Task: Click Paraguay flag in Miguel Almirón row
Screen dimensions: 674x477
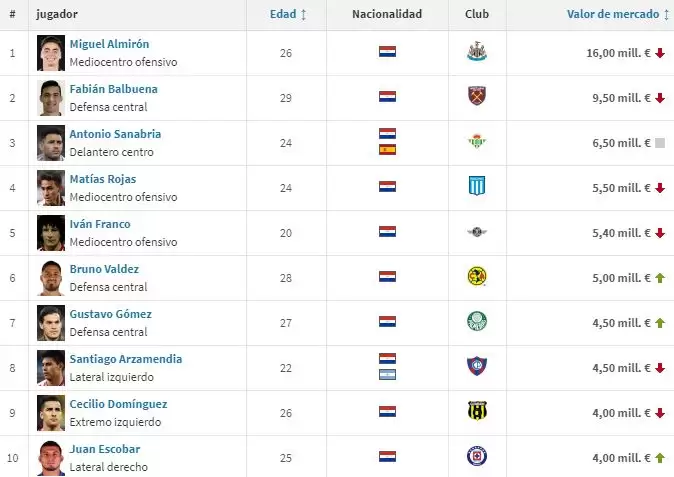Action: [387, 52]
